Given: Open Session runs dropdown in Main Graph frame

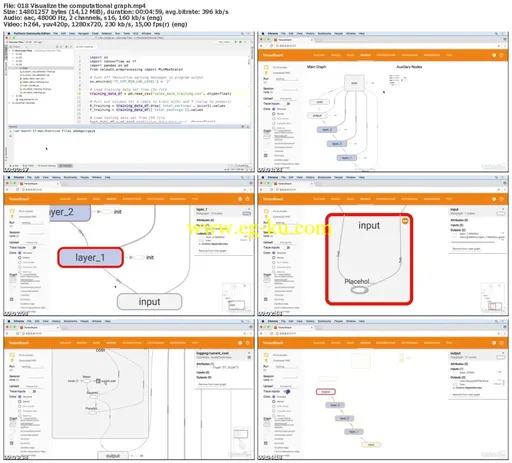Looking at the screenshot, I should point(289,90).
